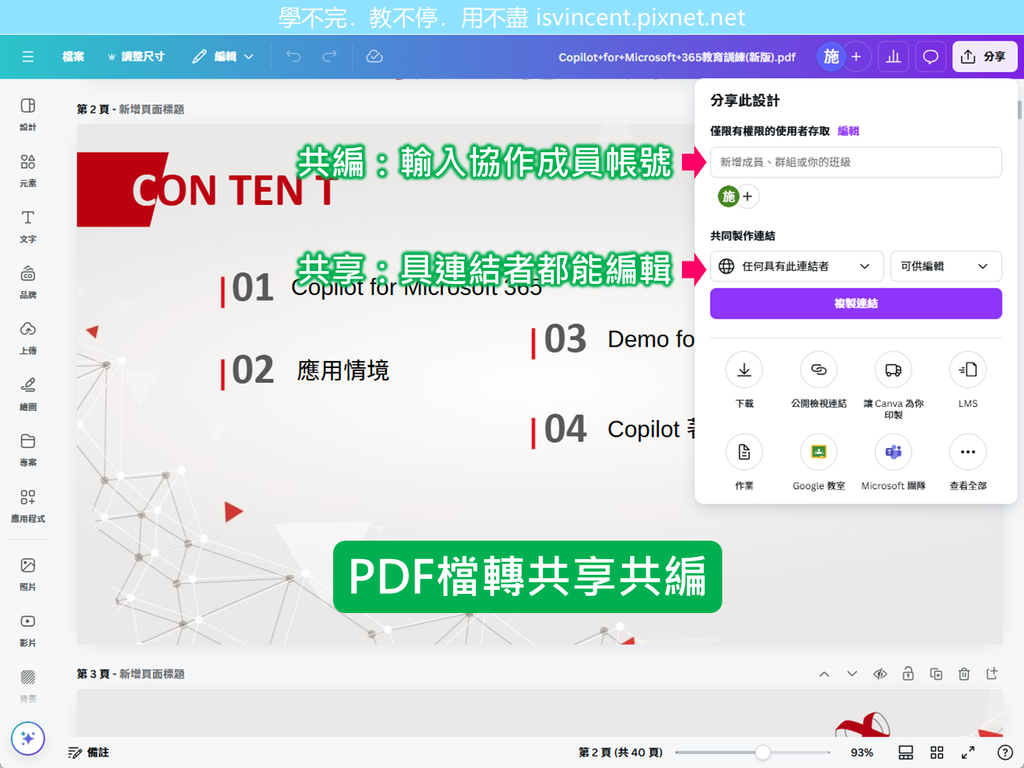The image size is (1024, 768).
Task: Expand the 編輯 mode dropdown
Action: click(x=223, y=57)
